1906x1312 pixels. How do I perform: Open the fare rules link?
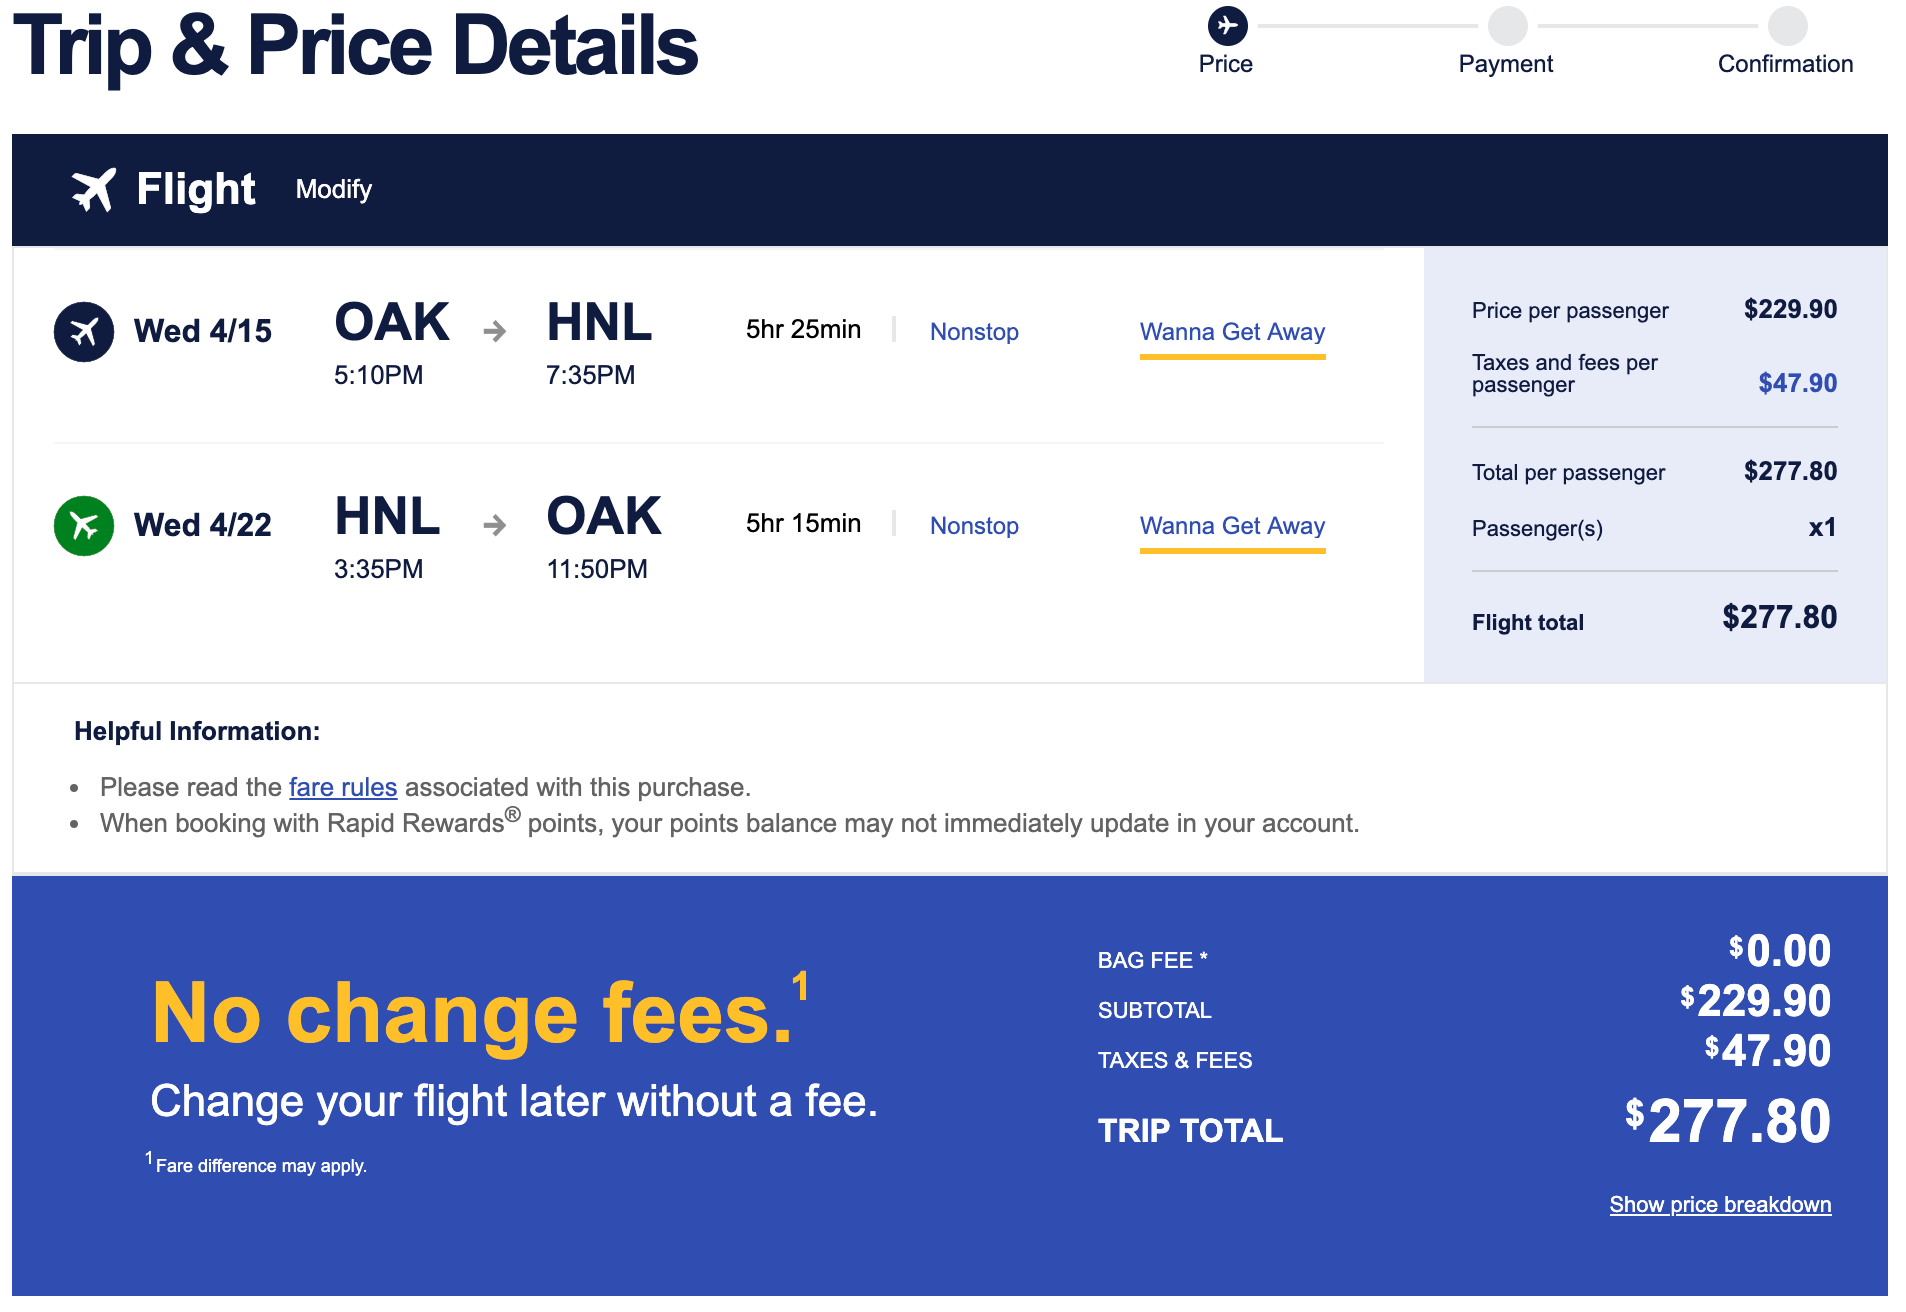[343, 787]
